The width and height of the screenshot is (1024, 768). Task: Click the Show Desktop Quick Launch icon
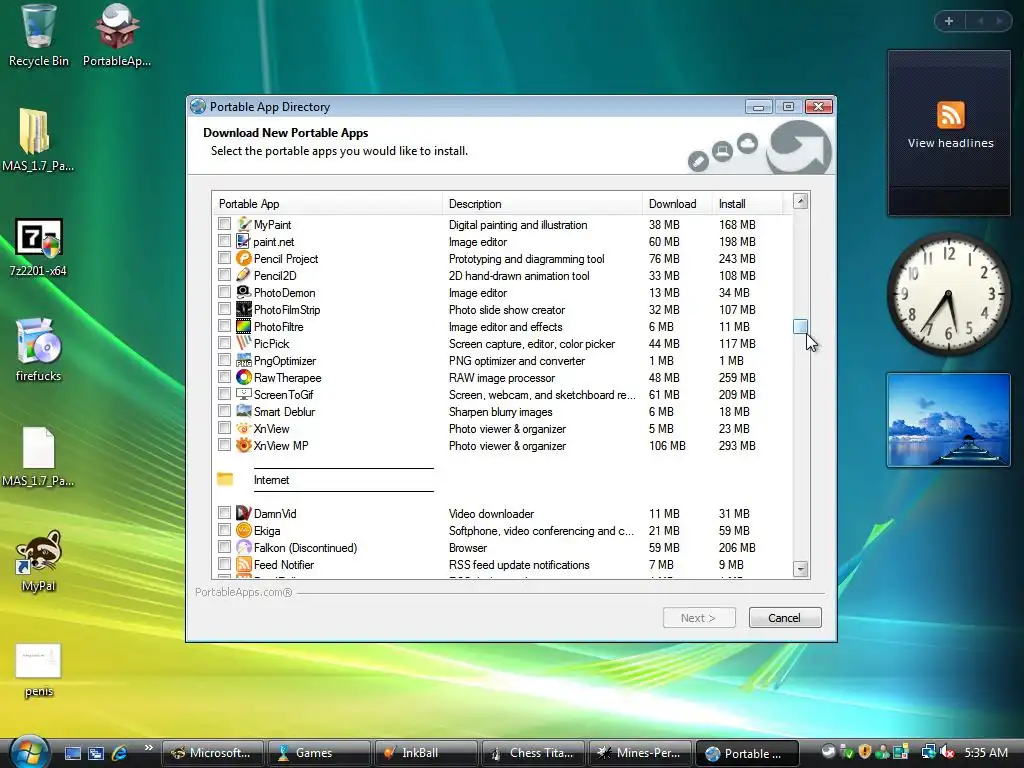(x=72, y=753)
